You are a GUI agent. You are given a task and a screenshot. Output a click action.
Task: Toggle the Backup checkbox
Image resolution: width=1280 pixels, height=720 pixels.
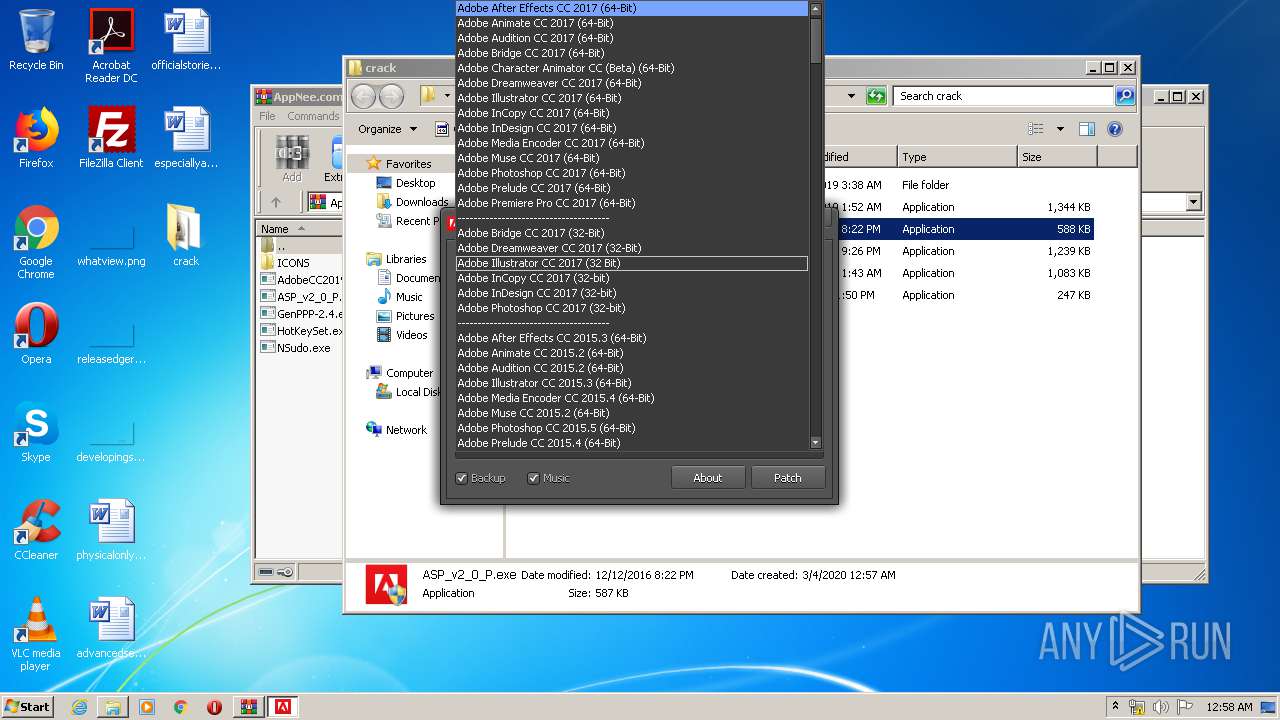click(462, 478)
